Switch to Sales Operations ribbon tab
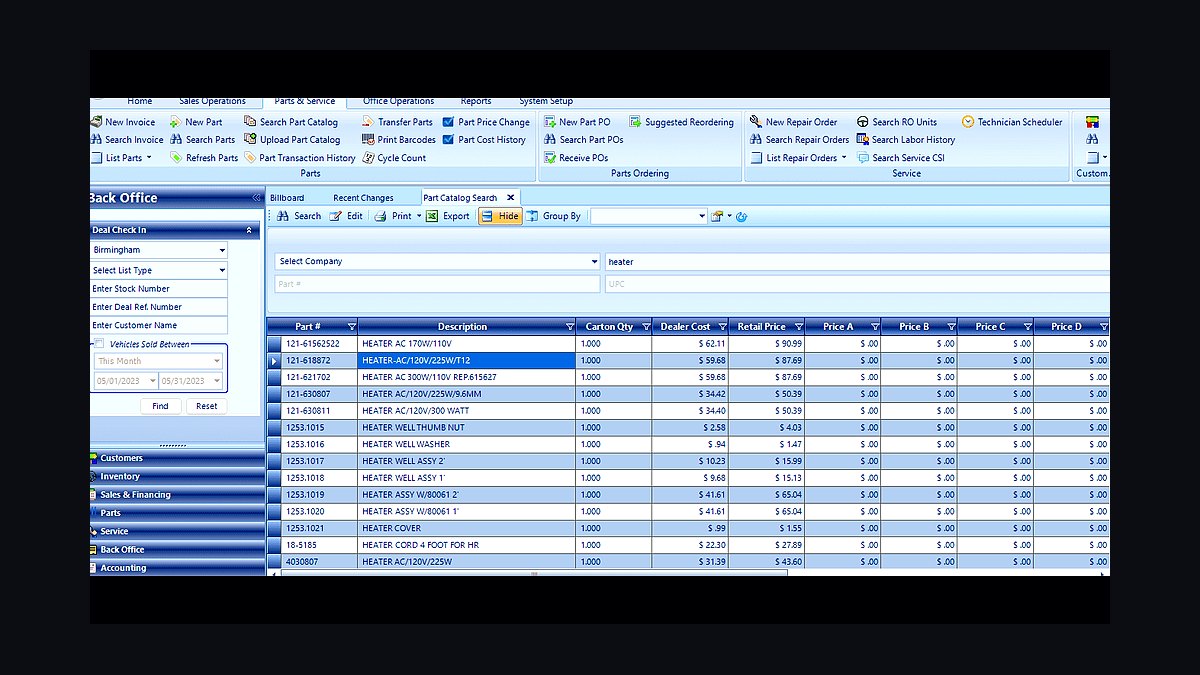Viewport: 1200px width, 675px height. click(x=212, y=101)
